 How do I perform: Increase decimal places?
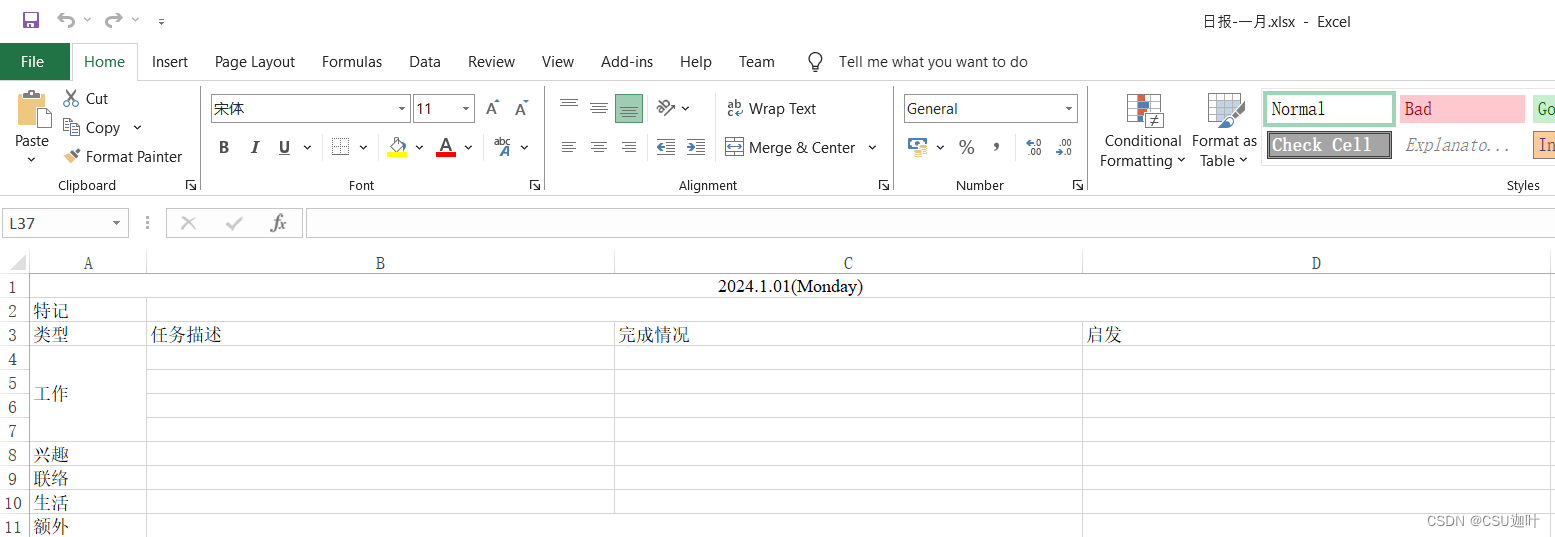(x=1034, y=147)
